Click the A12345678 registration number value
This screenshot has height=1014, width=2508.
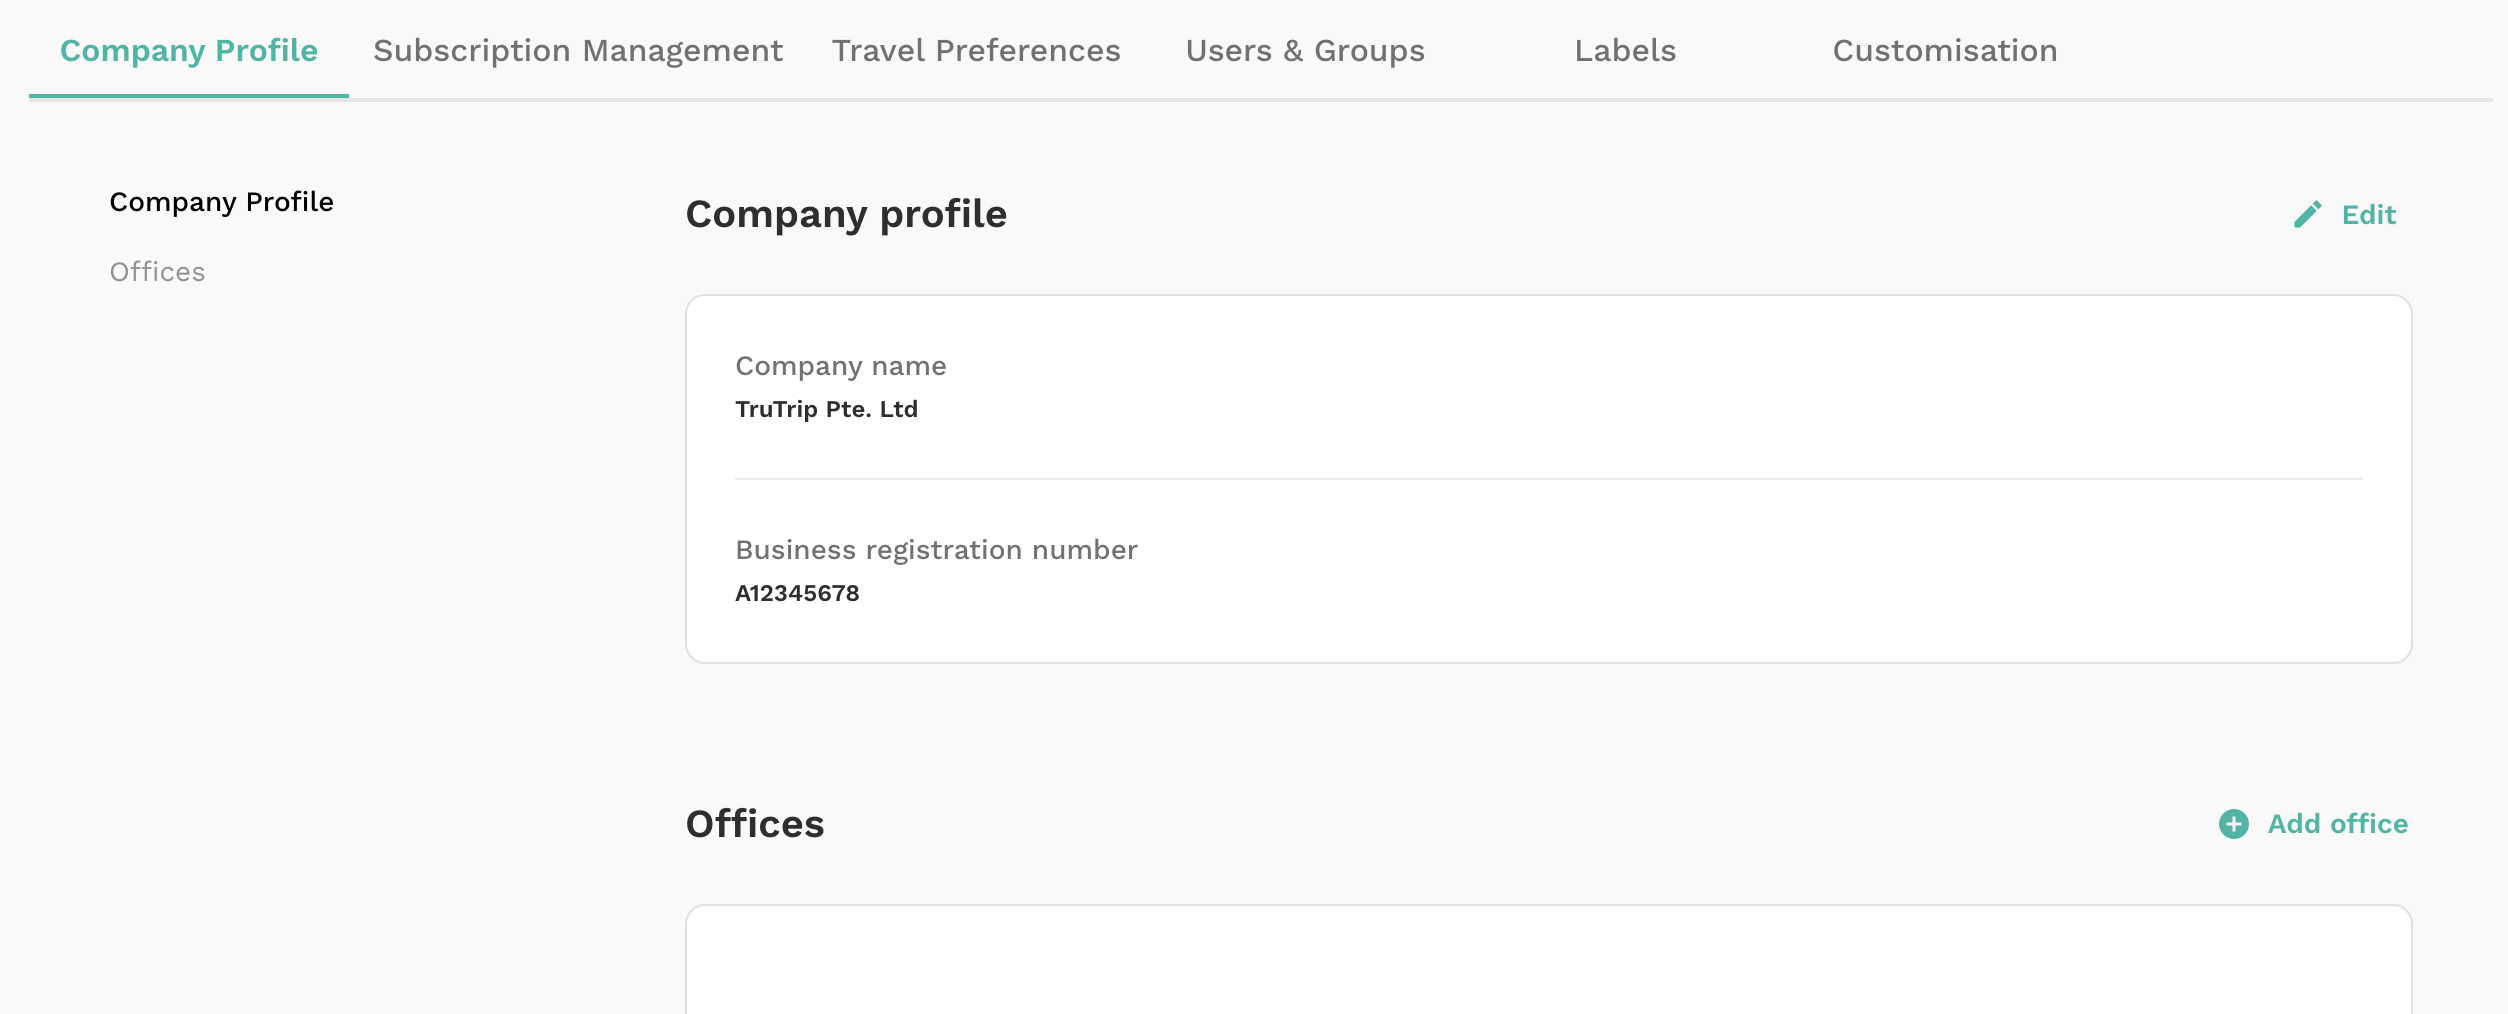click(x=797, y=593)
